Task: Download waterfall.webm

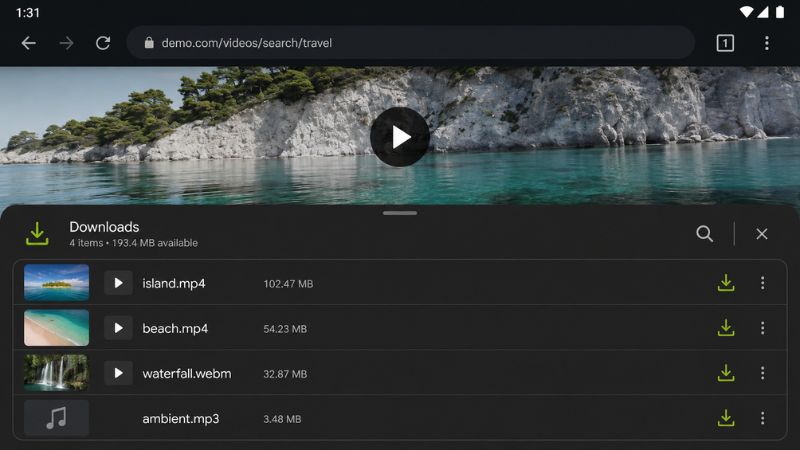Action: 726,373
